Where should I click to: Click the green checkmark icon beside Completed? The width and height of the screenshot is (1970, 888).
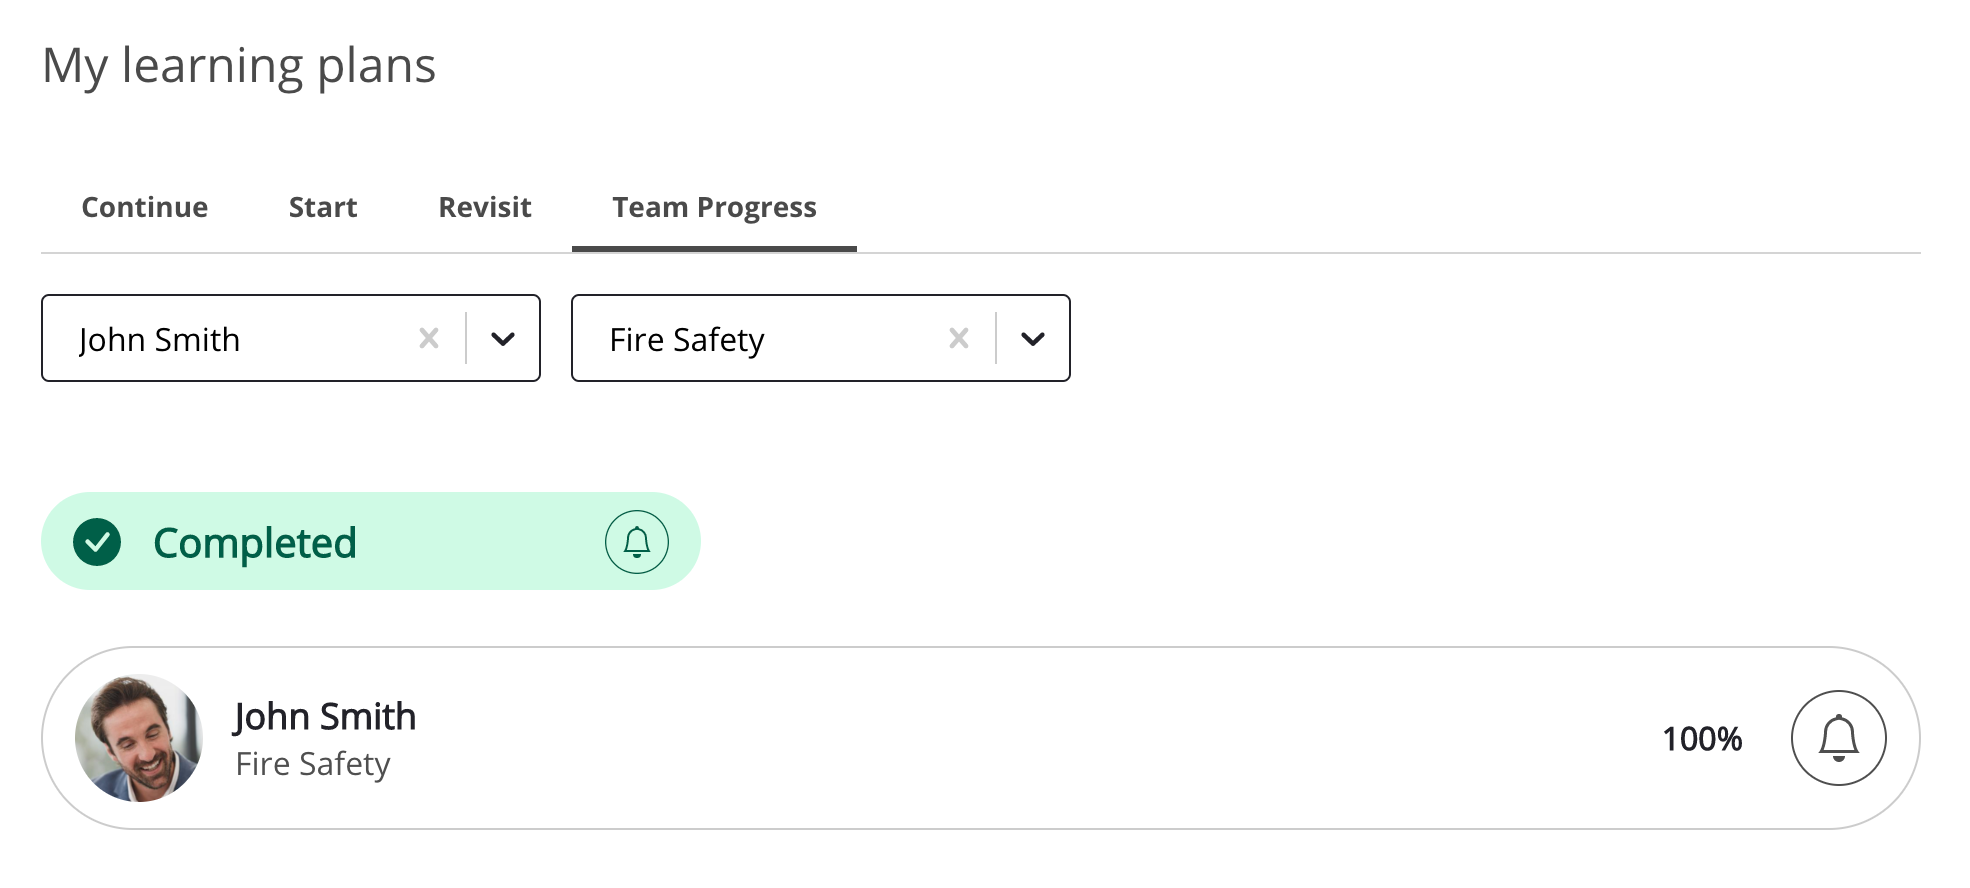tap(97, 542)
